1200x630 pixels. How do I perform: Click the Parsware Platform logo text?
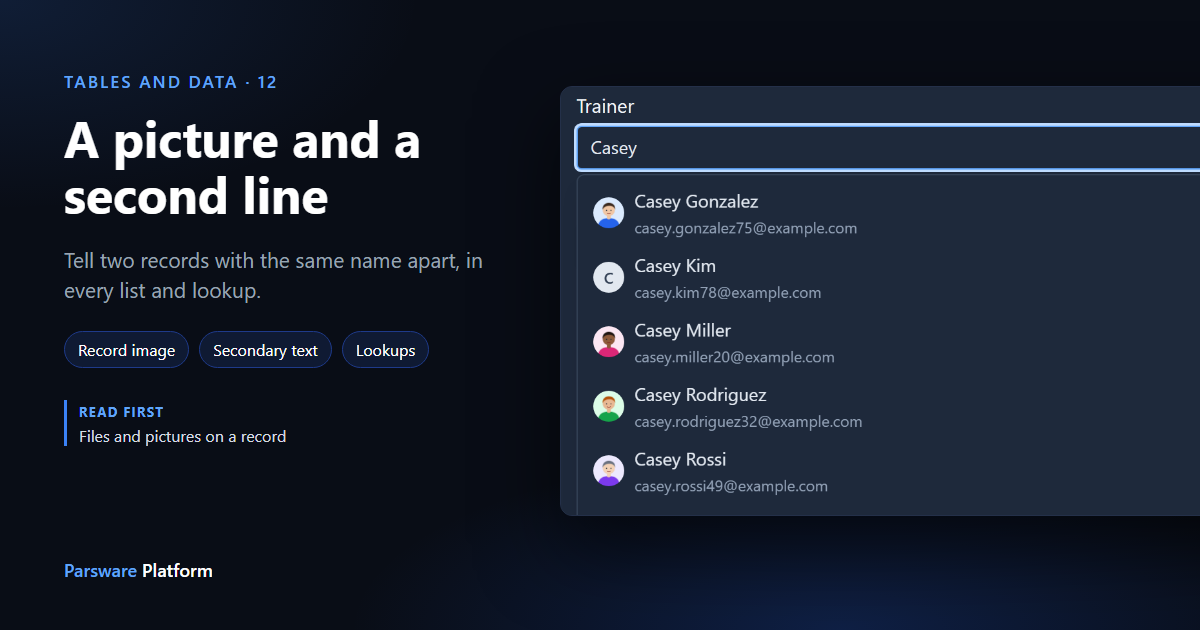(x=138, y=571)
